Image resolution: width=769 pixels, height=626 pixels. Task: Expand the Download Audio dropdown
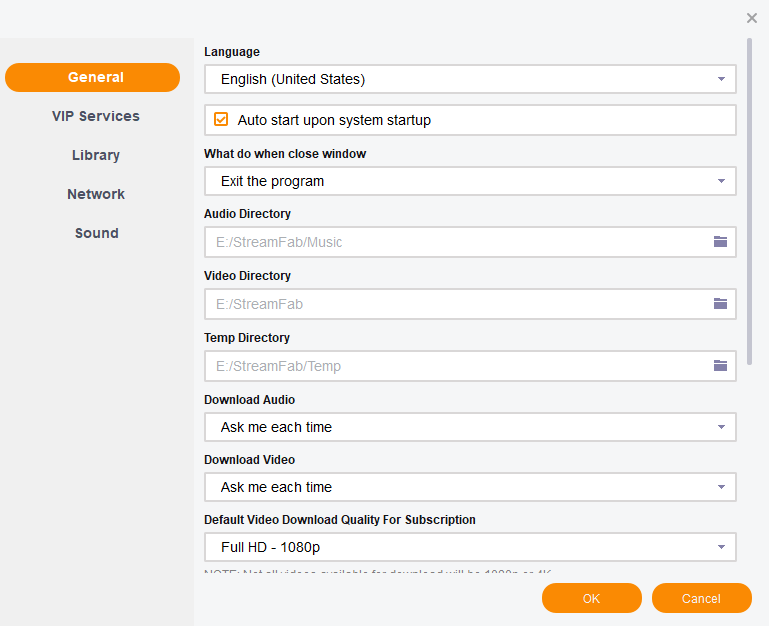[x=470, y=427]
